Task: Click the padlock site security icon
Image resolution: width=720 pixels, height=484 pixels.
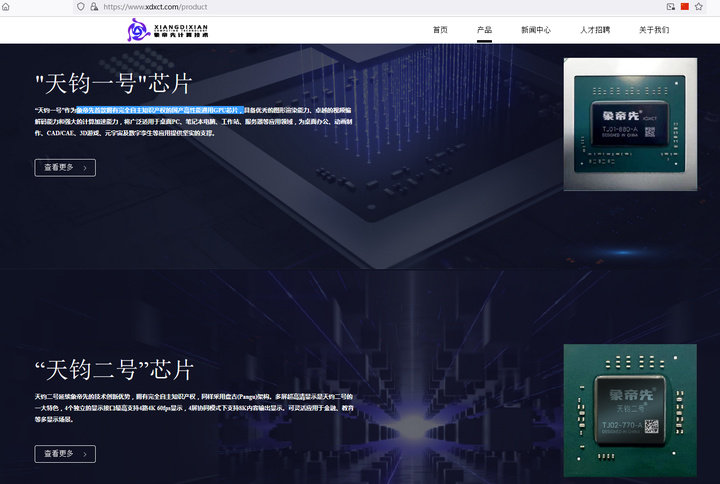Action: click(x=94, y=6)
